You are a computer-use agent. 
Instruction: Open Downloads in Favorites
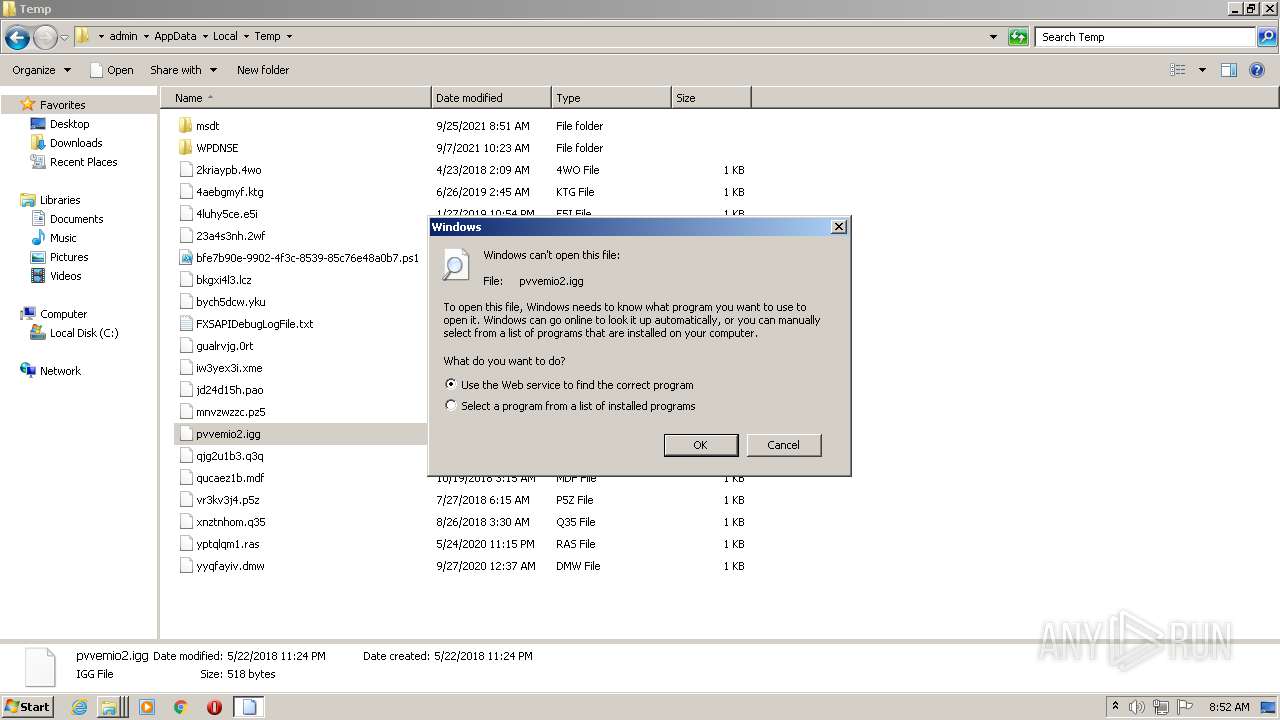(x=76, y=143)
